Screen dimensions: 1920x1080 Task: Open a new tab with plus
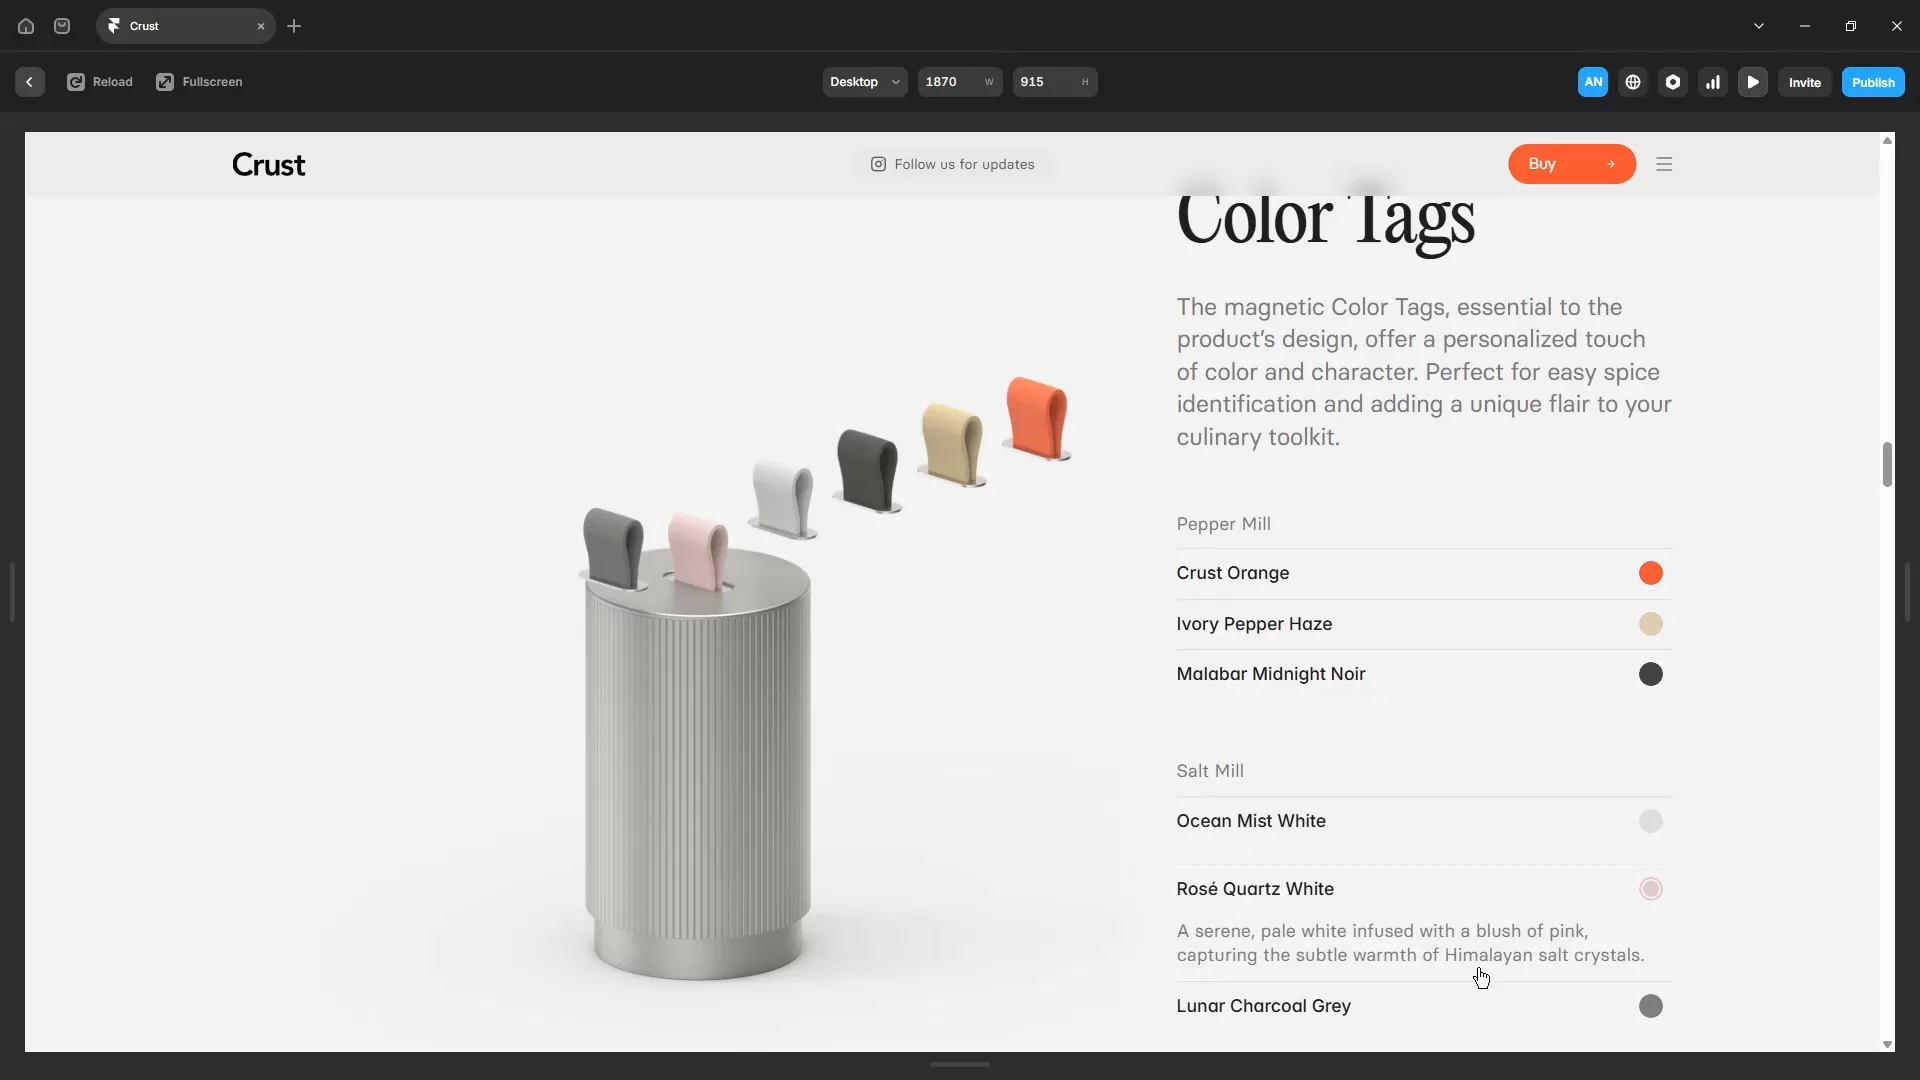pyautogui.click(x=294, y=26)
